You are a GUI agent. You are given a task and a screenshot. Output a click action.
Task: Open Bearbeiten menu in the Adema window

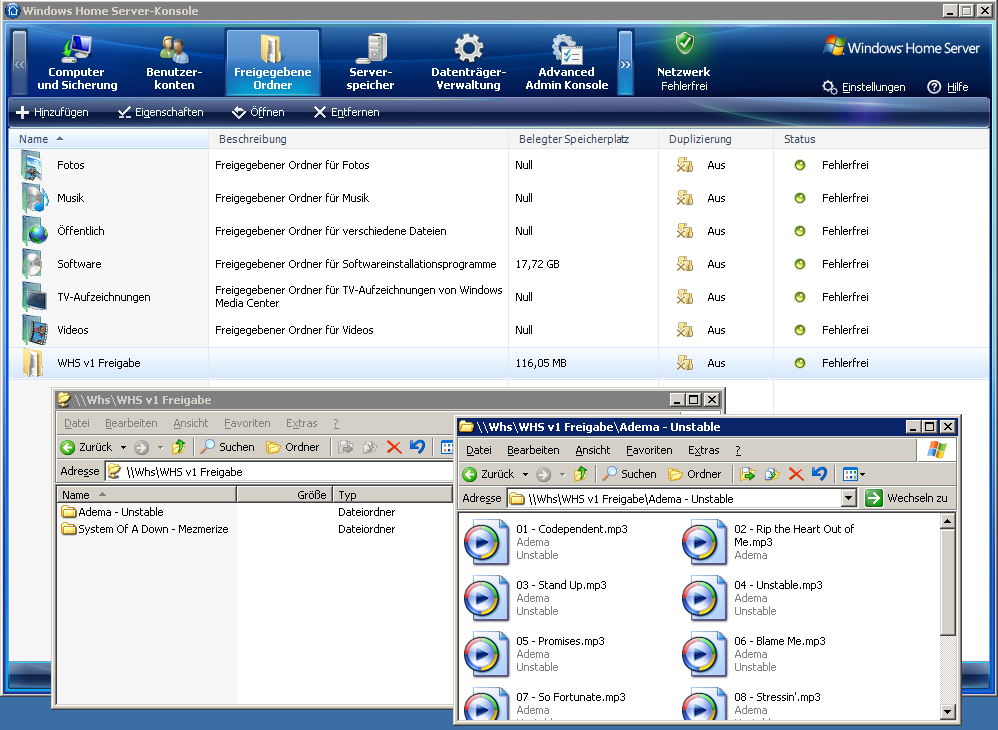(x=533, y=450)
